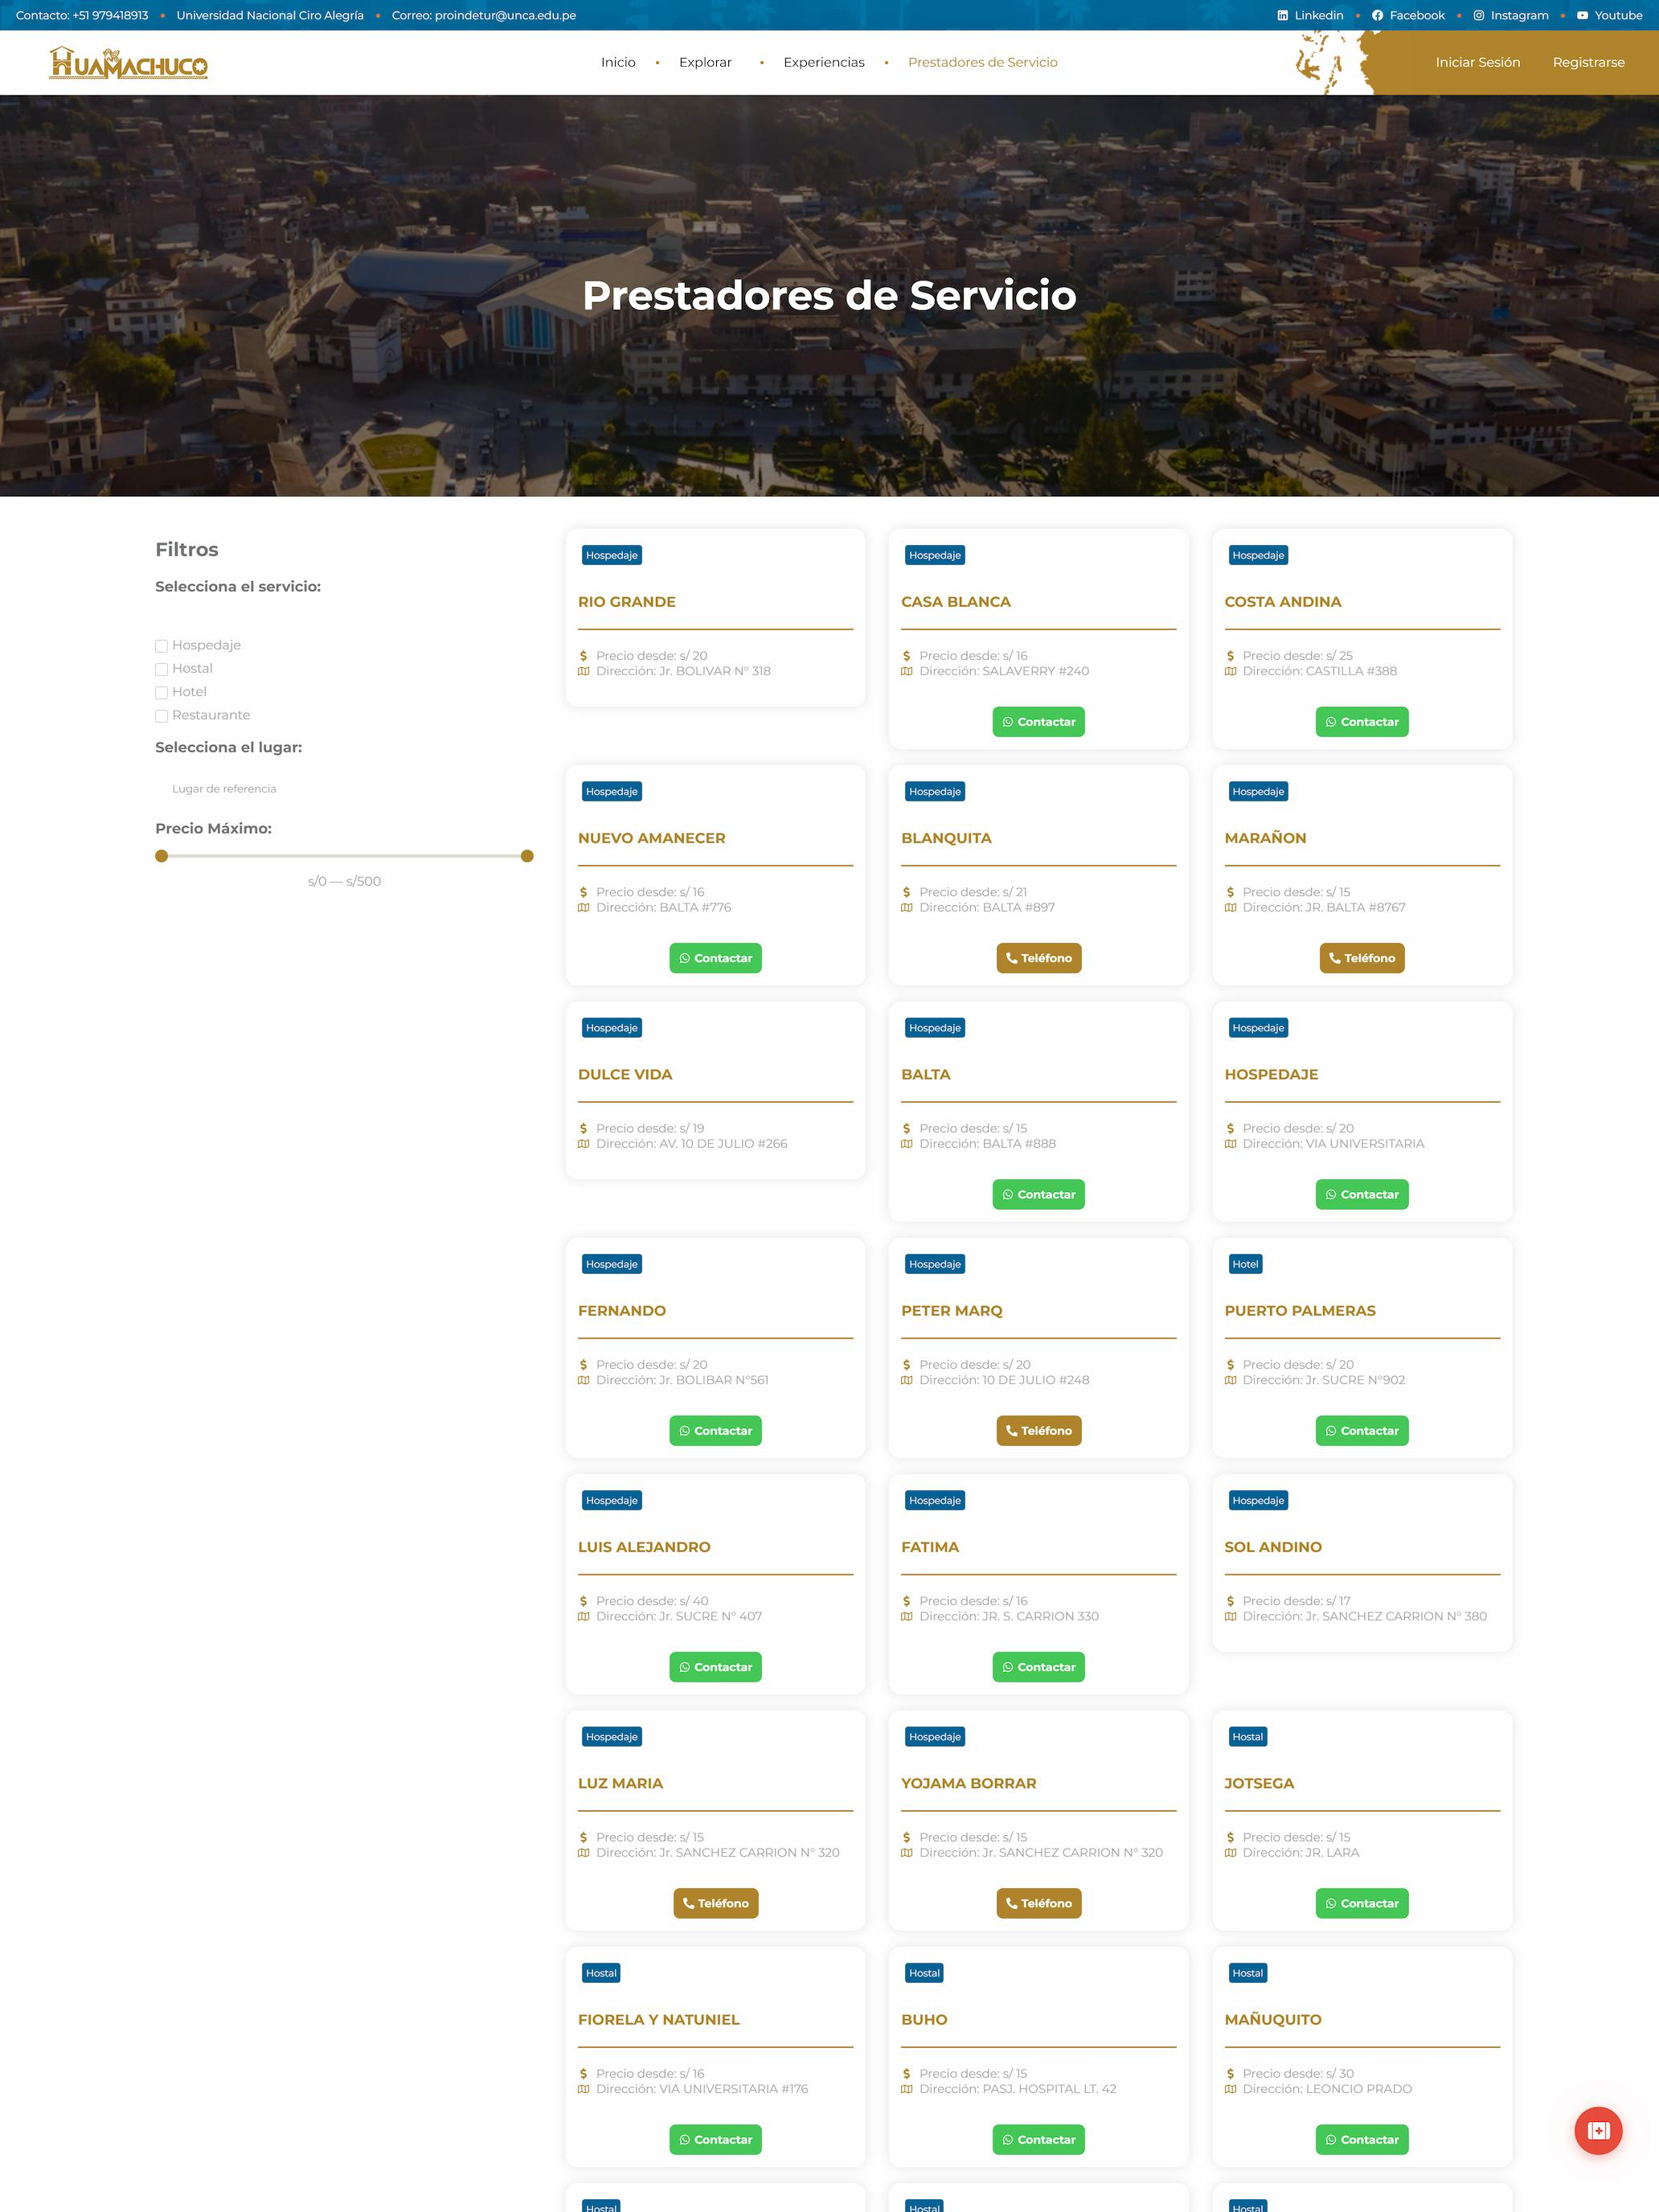Click Contactar on the BALTA card
The width and height of the screenshot is (1659, 2212).
[1038, 1194]
